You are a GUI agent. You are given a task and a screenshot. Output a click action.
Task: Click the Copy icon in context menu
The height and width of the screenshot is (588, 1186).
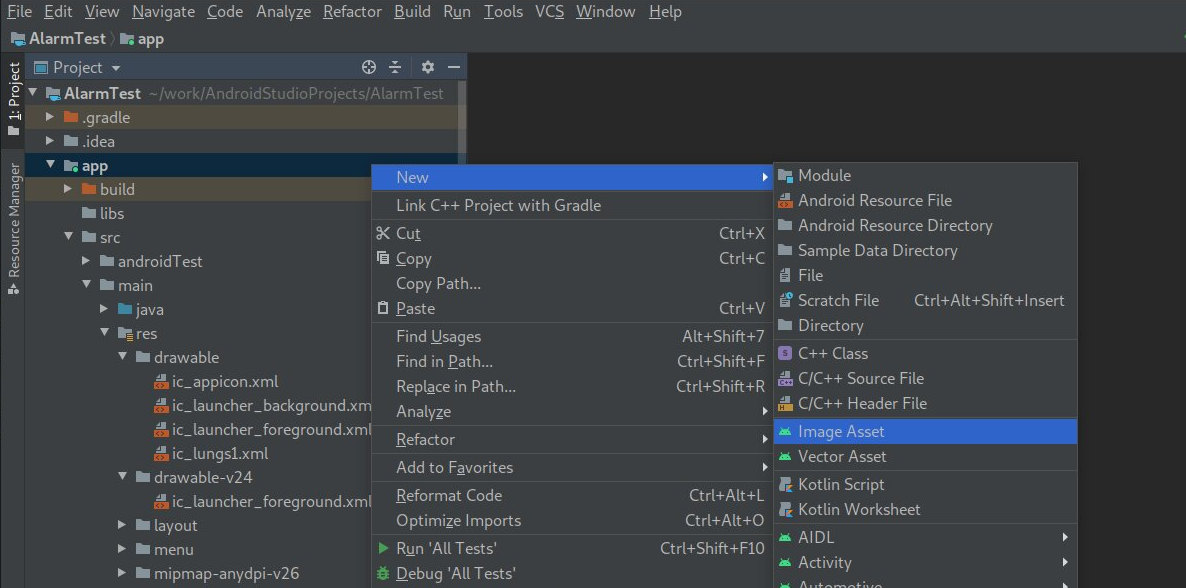383,258
